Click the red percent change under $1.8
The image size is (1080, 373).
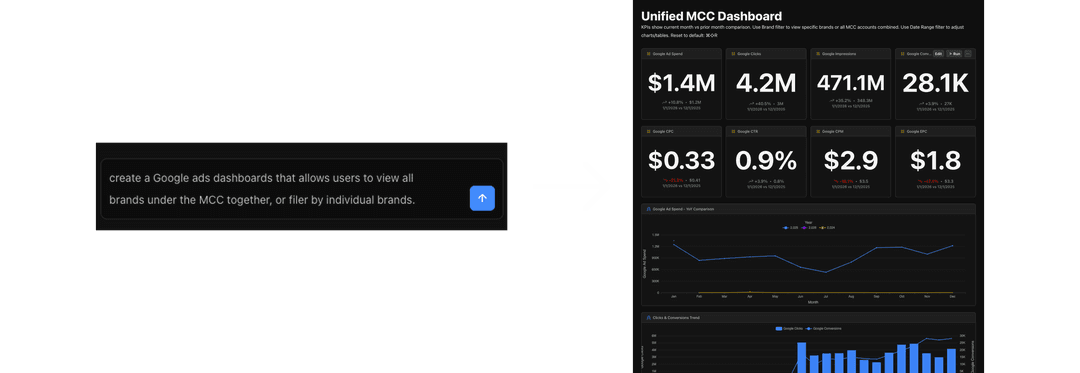point(928,181)
